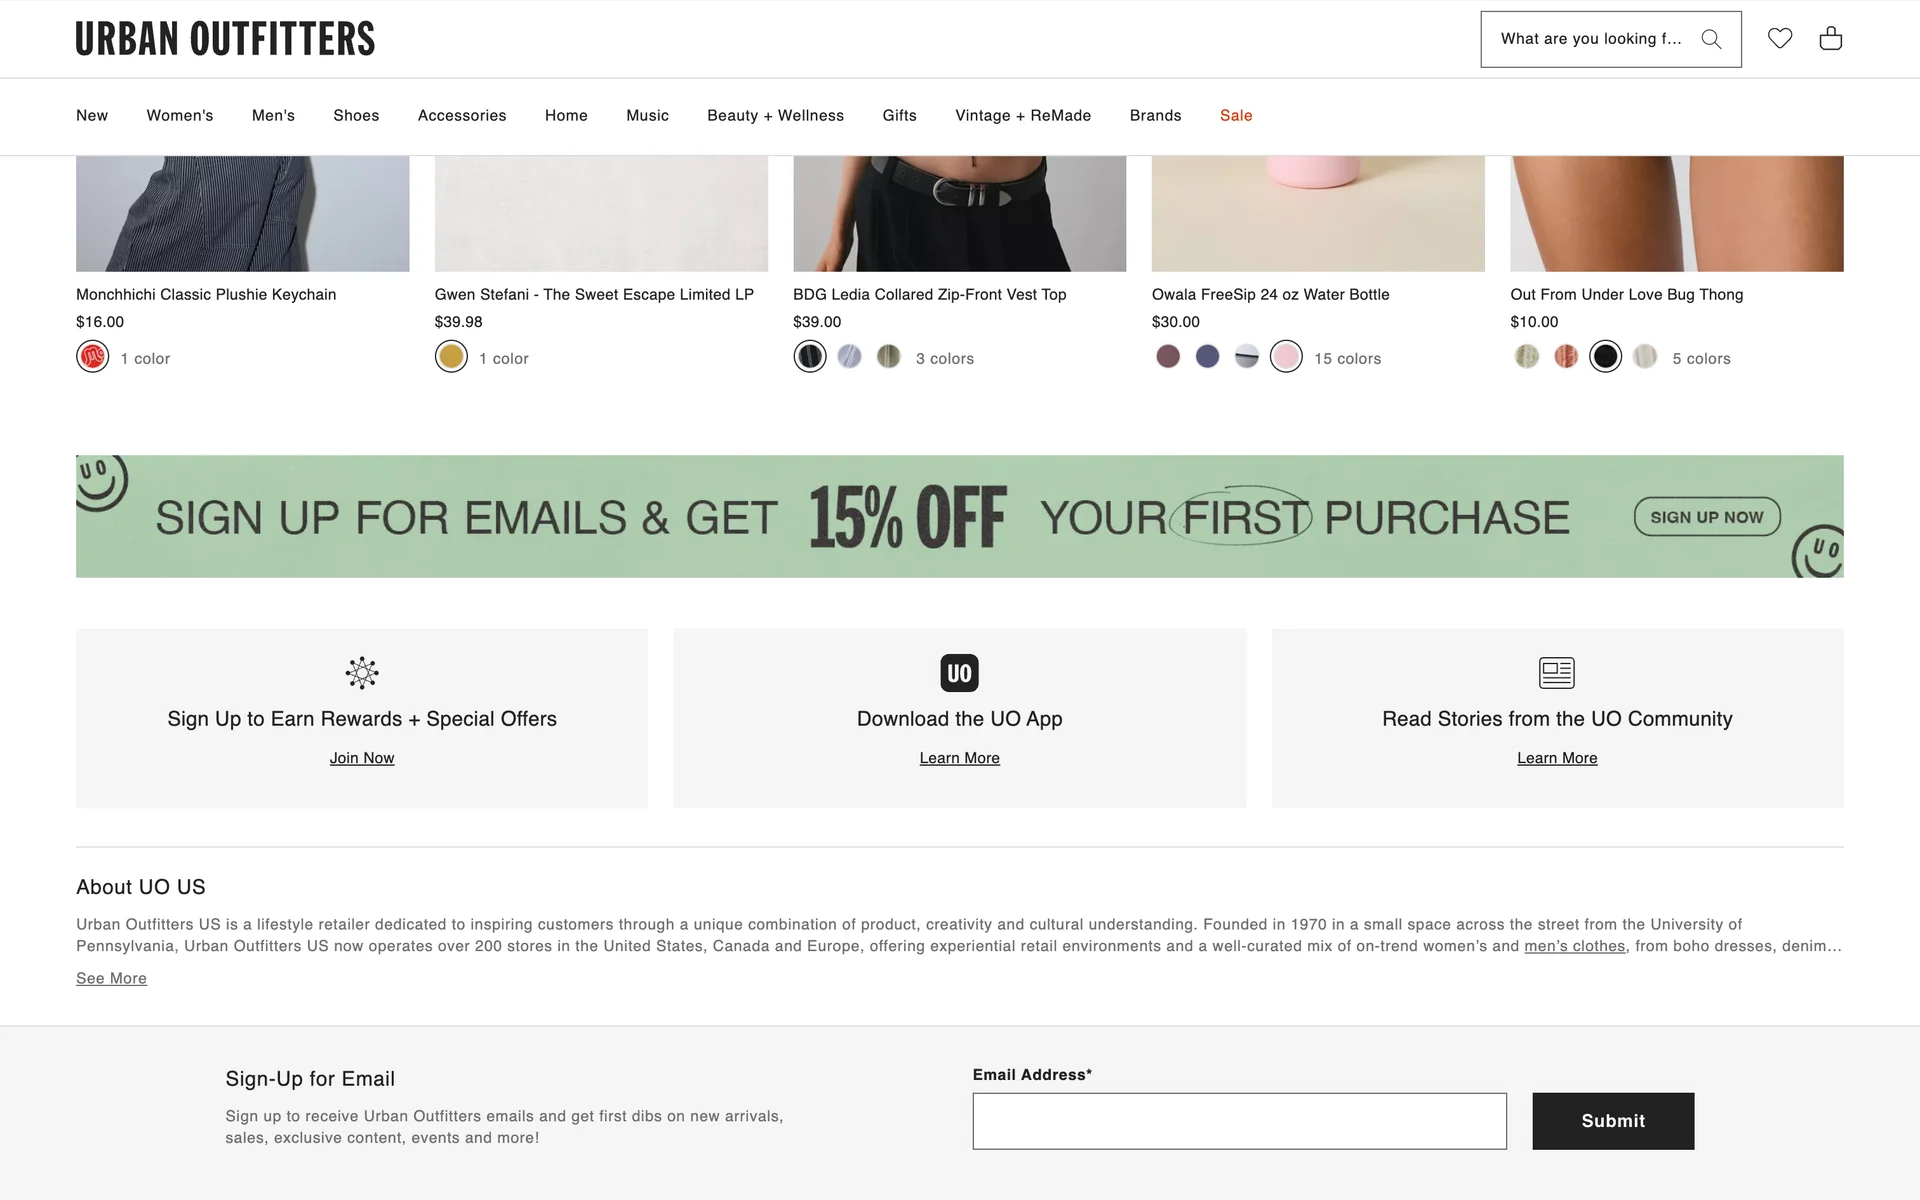Click the search magnifier icon
Viewport: 1920px width, 1200px height.
coord(1711,39)
